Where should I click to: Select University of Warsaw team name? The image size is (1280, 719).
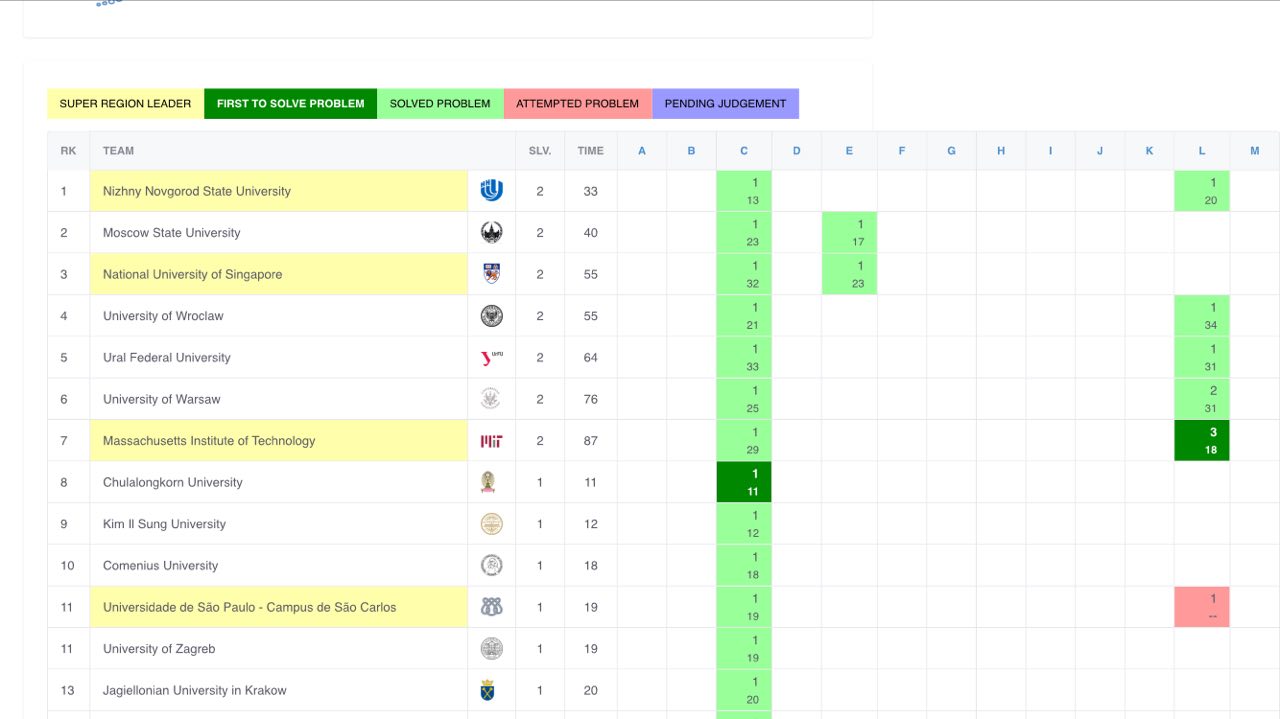(x=162, y=399)
